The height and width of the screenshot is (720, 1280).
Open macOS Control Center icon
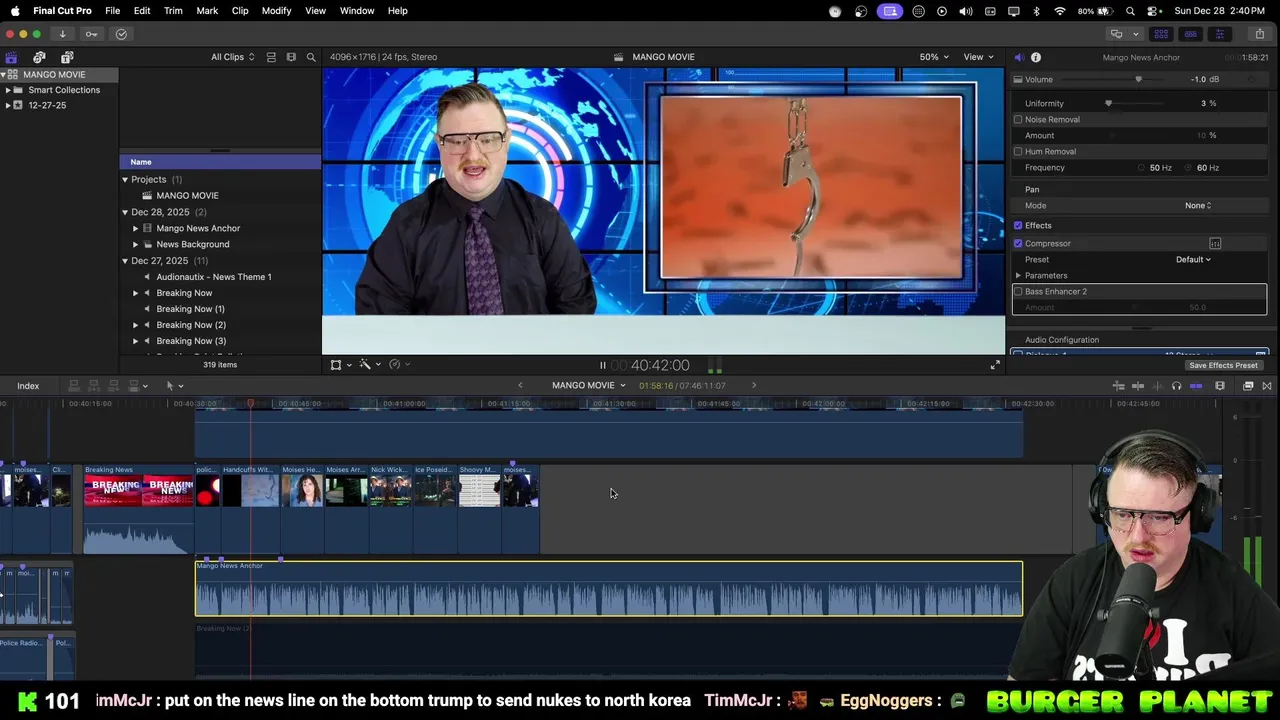1152,11
